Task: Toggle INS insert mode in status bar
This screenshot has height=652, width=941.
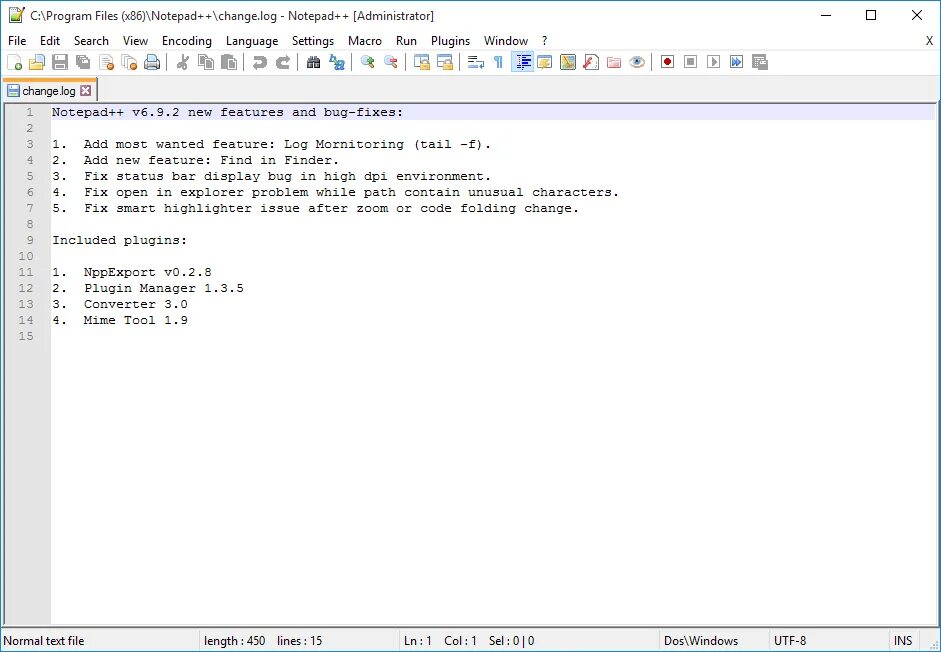Action: pos(903,641)
